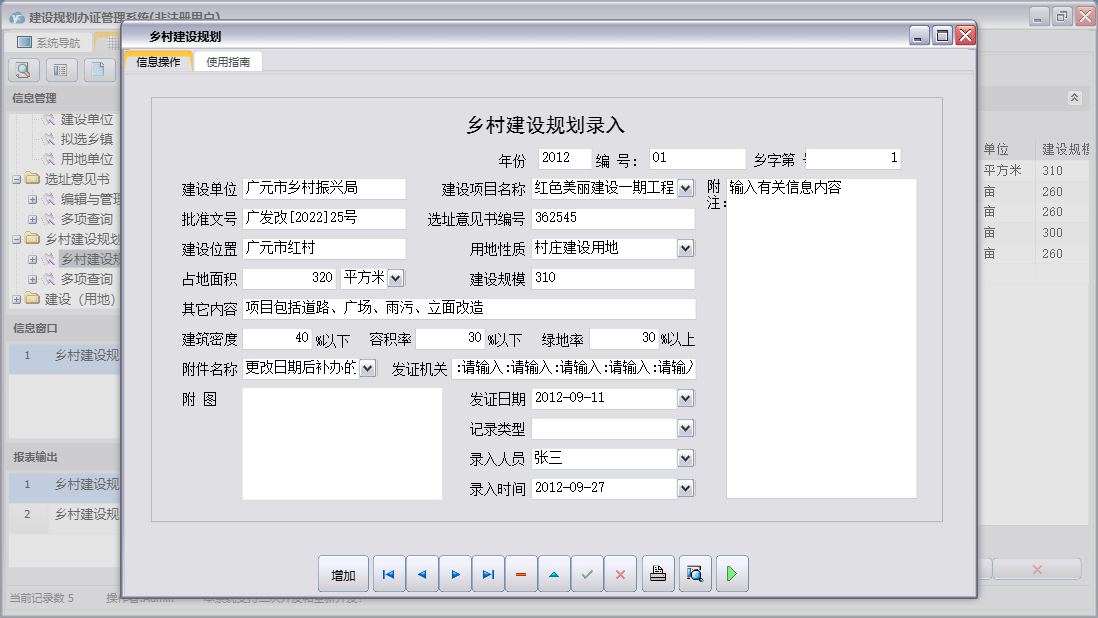
Task: Click the print icon in the toolbar
Action: (658, 573)
